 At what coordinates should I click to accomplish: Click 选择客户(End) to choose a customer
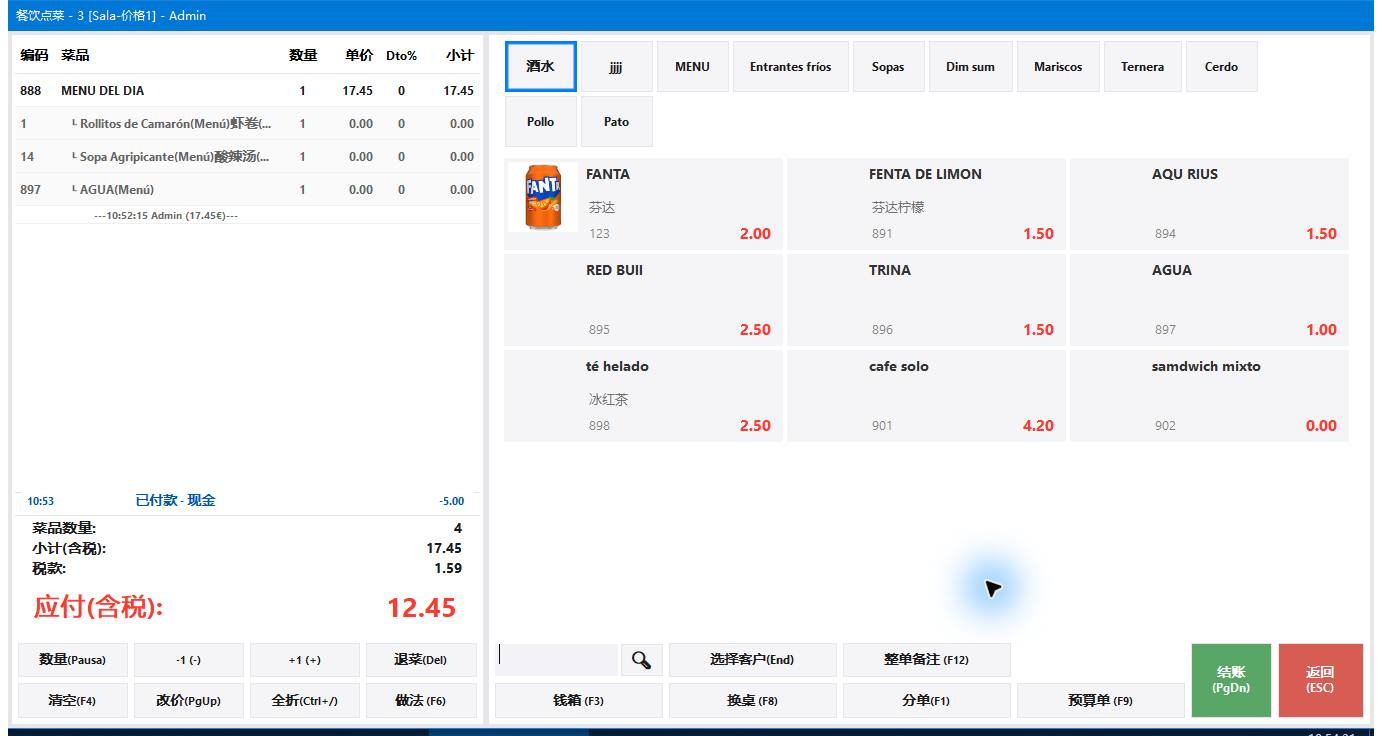coord(752,660)
